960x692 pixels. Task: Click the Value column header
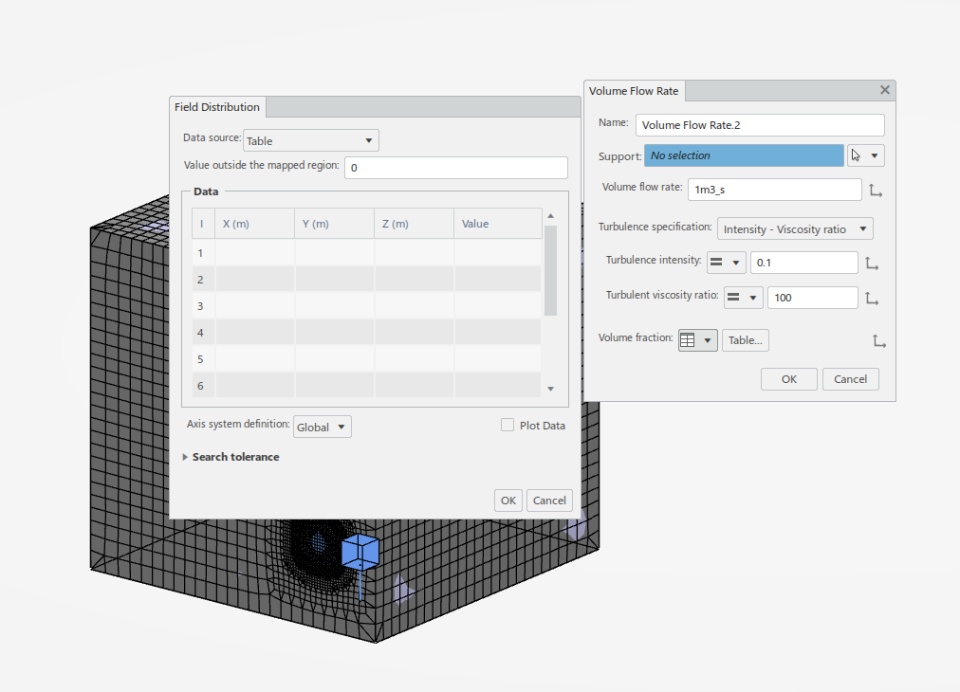(x=498, y=224)
